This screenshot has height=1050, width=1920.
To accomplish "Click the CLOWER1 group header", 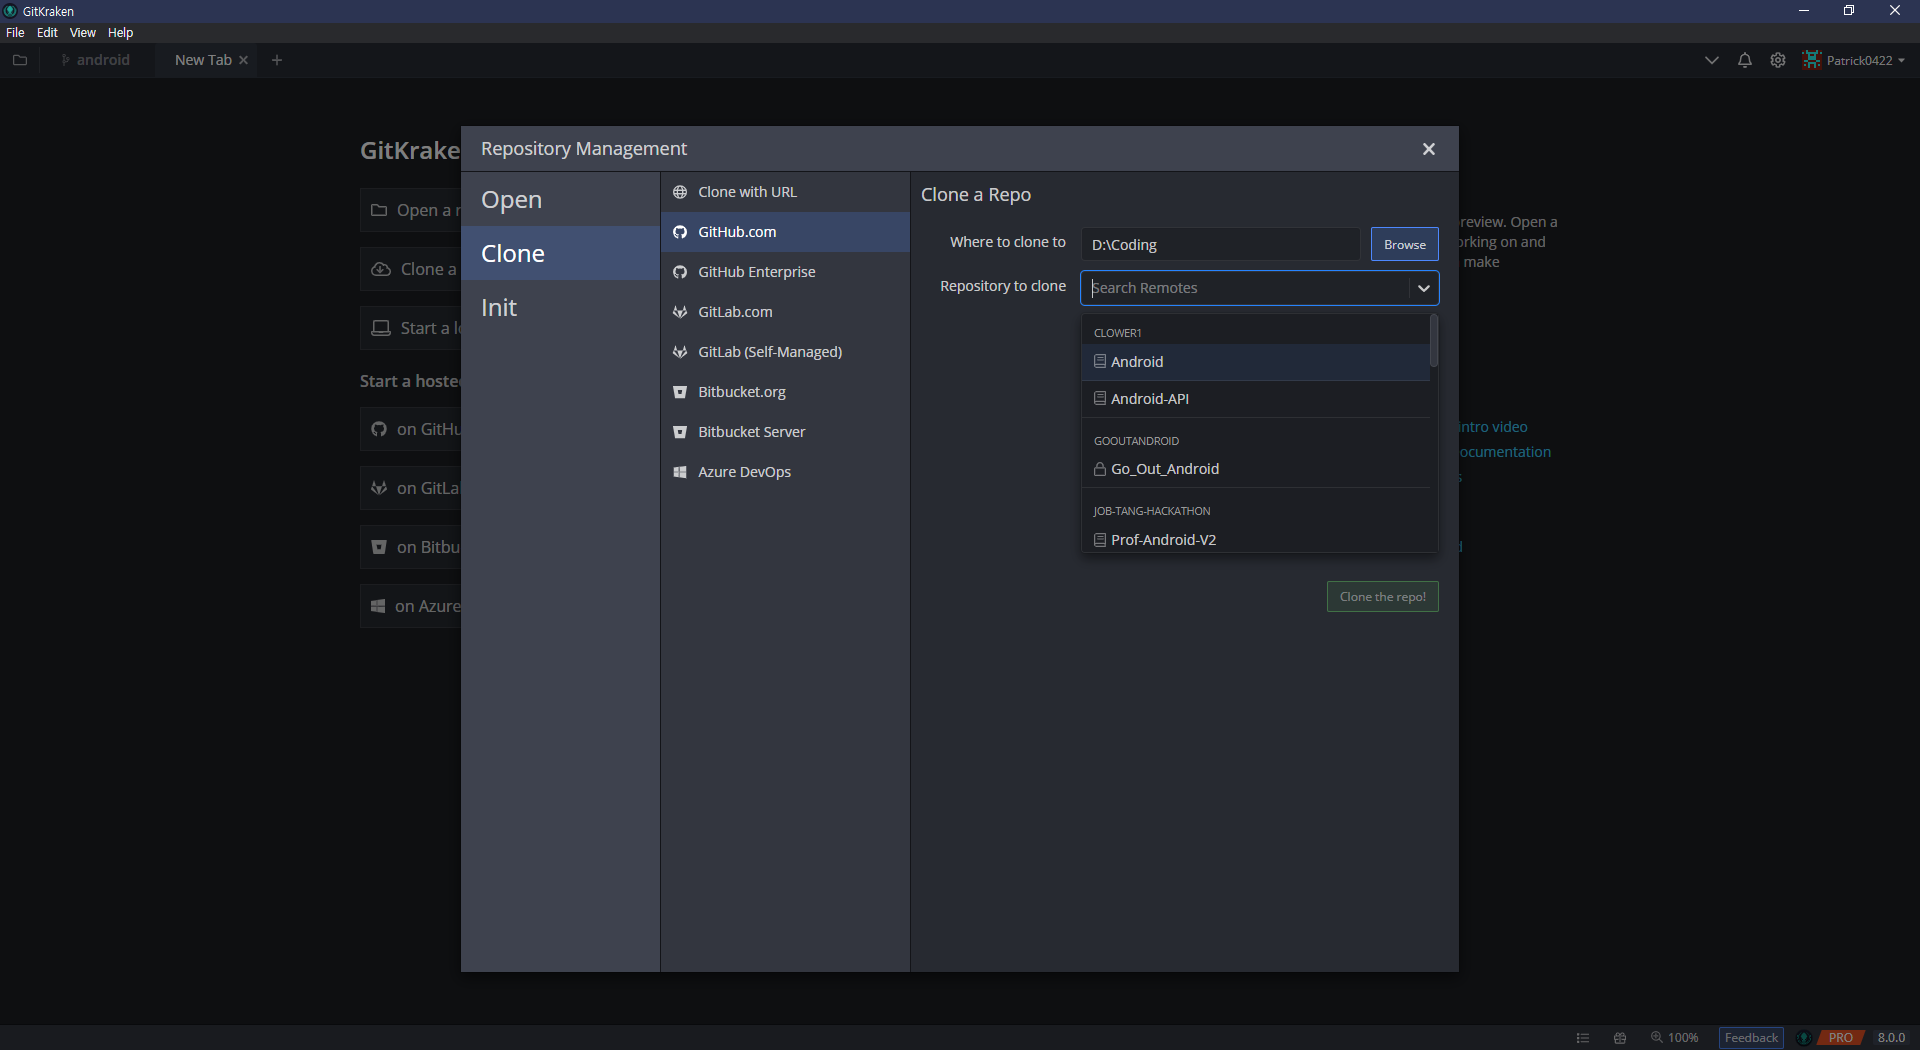I will (x=1117, y=333).
